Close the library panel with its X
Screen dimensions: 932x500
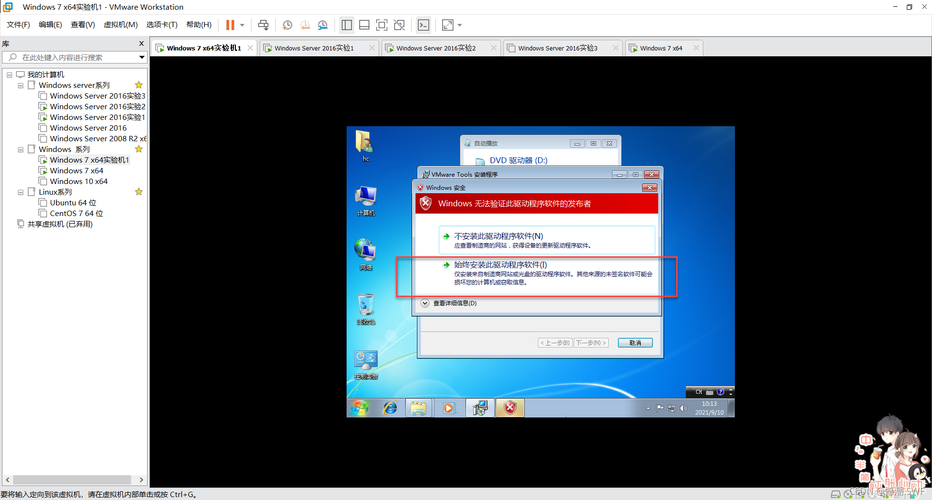click(x=141, y=43)
